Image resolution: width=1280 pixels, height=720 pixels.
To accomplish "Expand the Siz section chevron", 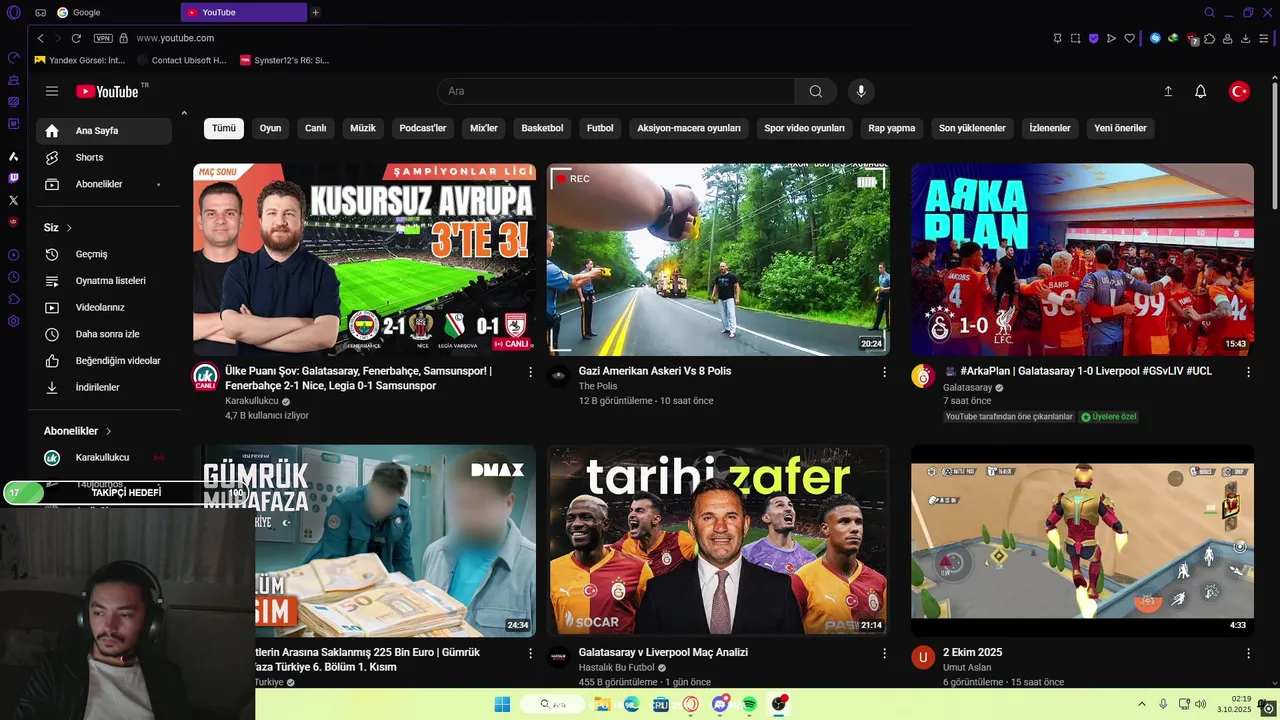I will click(69, 228).
